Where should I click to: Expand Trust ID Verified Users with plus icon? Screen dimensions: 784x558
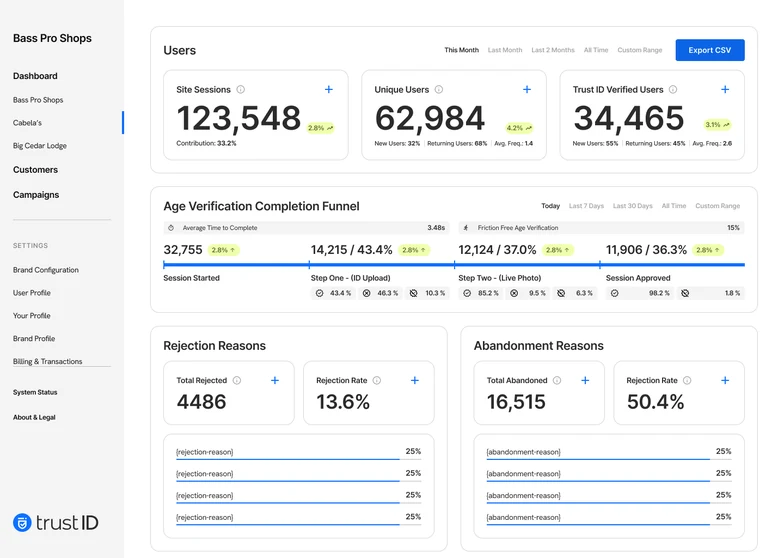pyautogui.click(x=725, y=90)
